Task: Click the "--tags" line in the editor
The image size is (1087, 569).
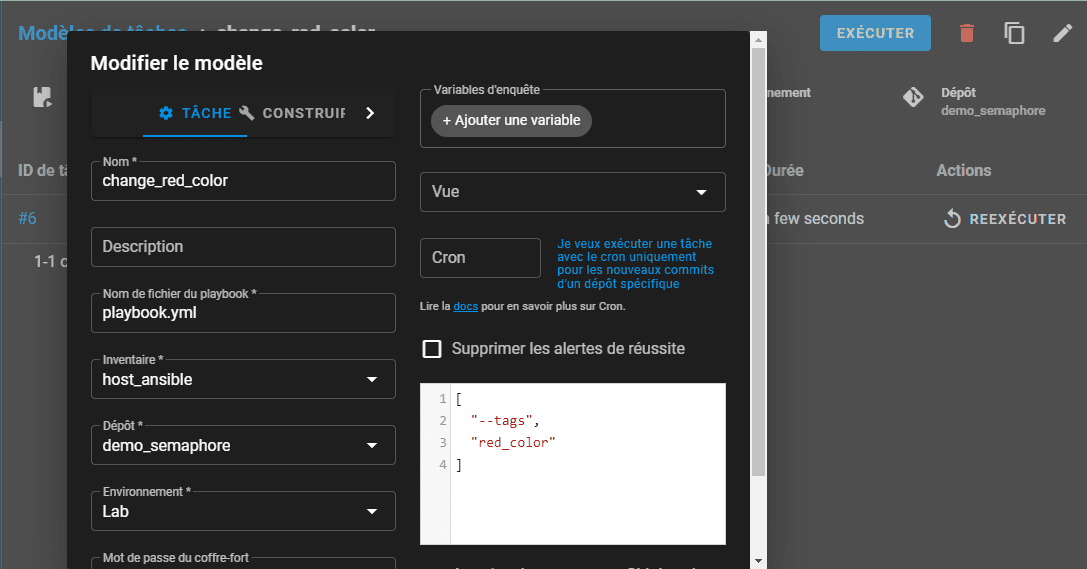Action: coord(505,421)
